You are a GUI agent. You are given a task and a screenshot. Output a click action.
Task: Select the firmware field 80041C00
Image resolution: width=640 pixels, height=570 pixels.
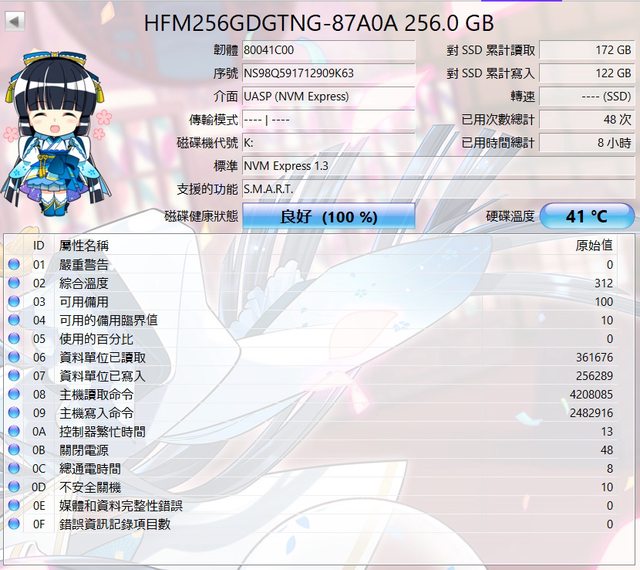click(x=329, y=50)
